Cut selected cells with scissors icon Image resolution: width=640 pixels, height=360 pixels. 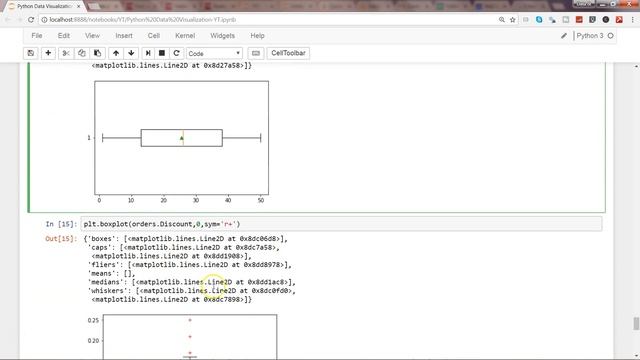point(66,53)
